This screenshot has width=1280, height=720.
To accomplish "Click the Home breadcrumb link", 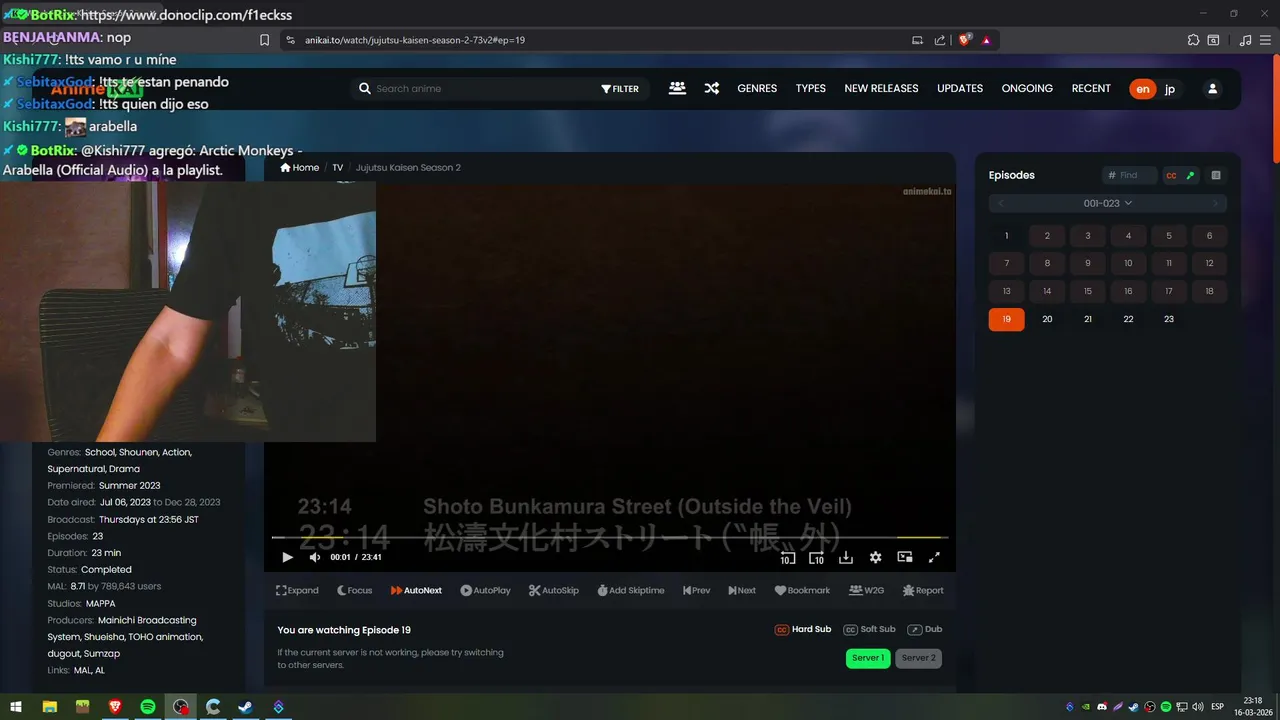I will tap(300, 167).
